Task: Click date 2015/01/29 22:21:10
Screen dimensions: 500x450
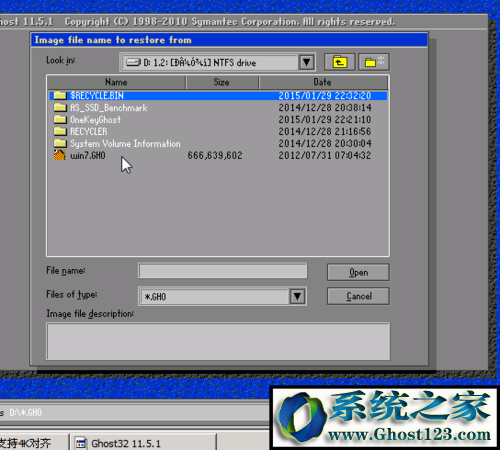Action: [x=325, y=119]
